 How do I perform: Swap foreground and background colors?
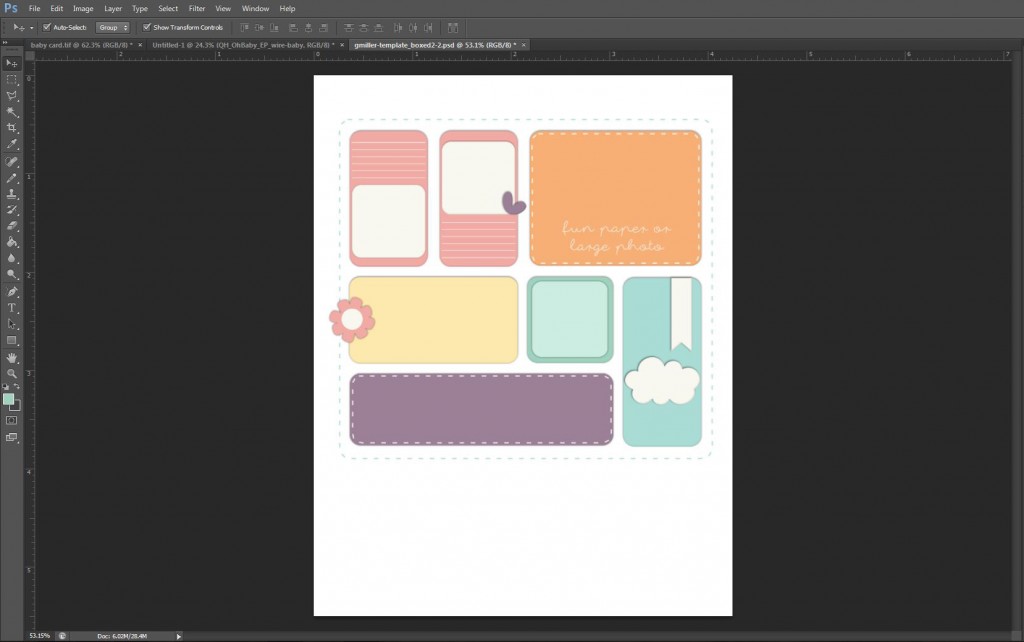tap(17, 387)
